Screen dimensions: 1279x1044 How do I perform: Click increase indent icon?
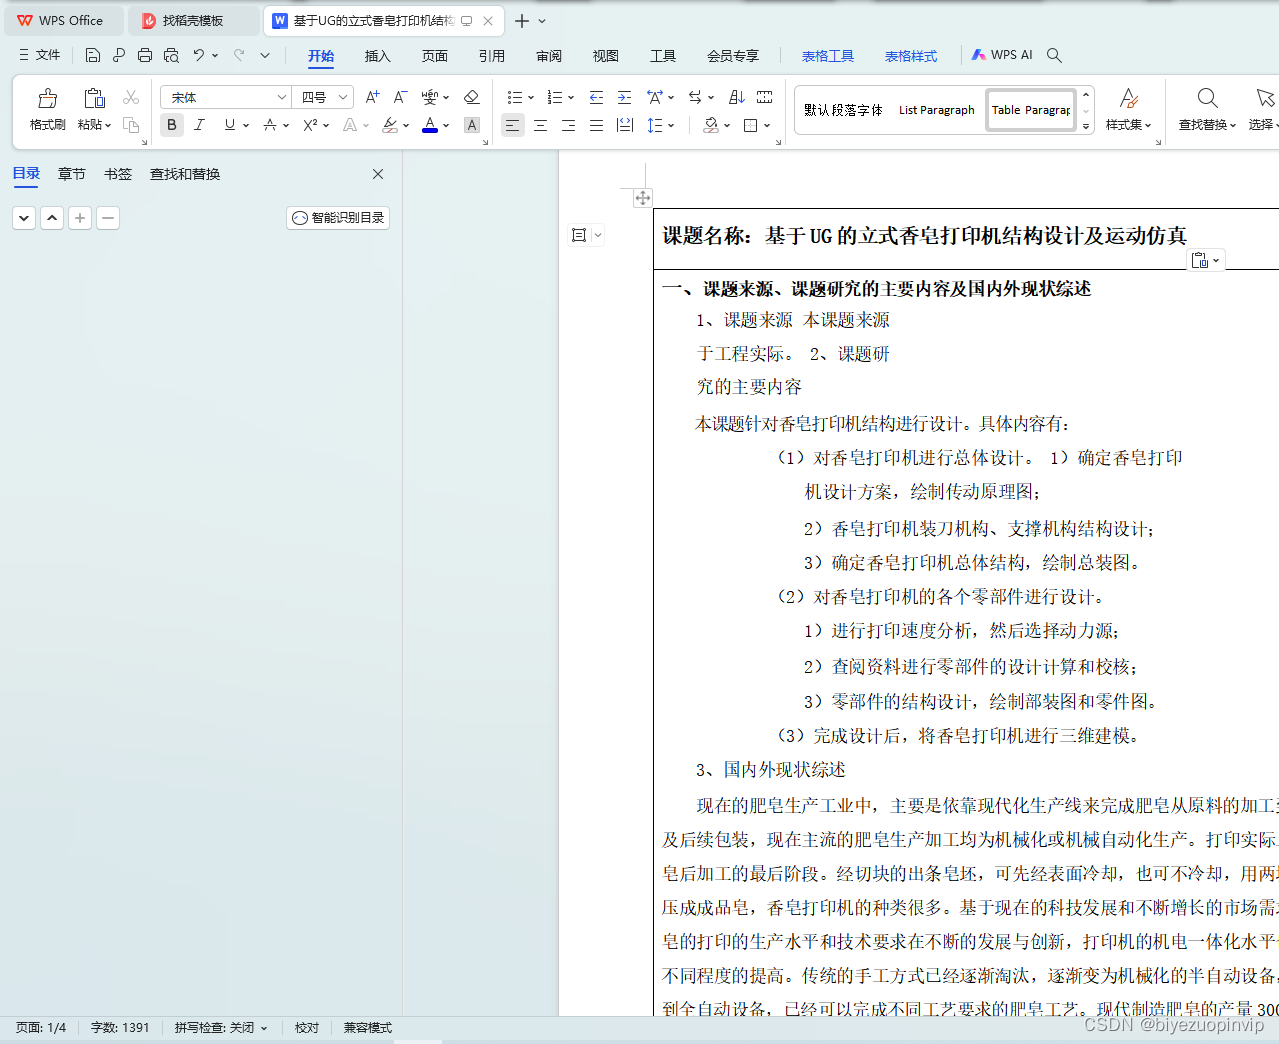(x=624, y=97)
